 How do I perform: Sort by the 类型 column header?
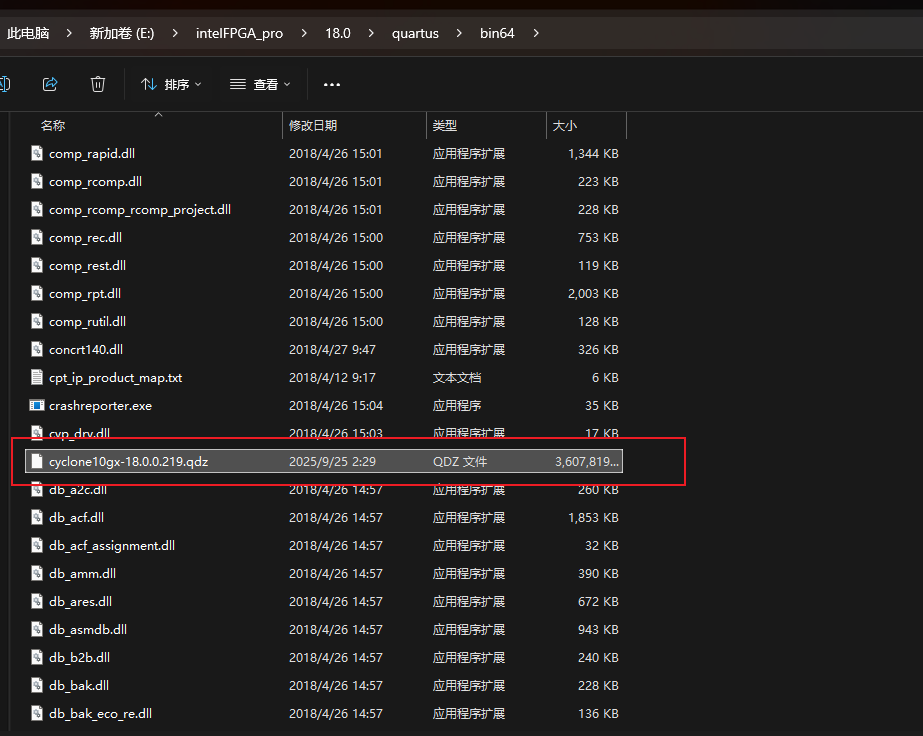coord(445,125)
